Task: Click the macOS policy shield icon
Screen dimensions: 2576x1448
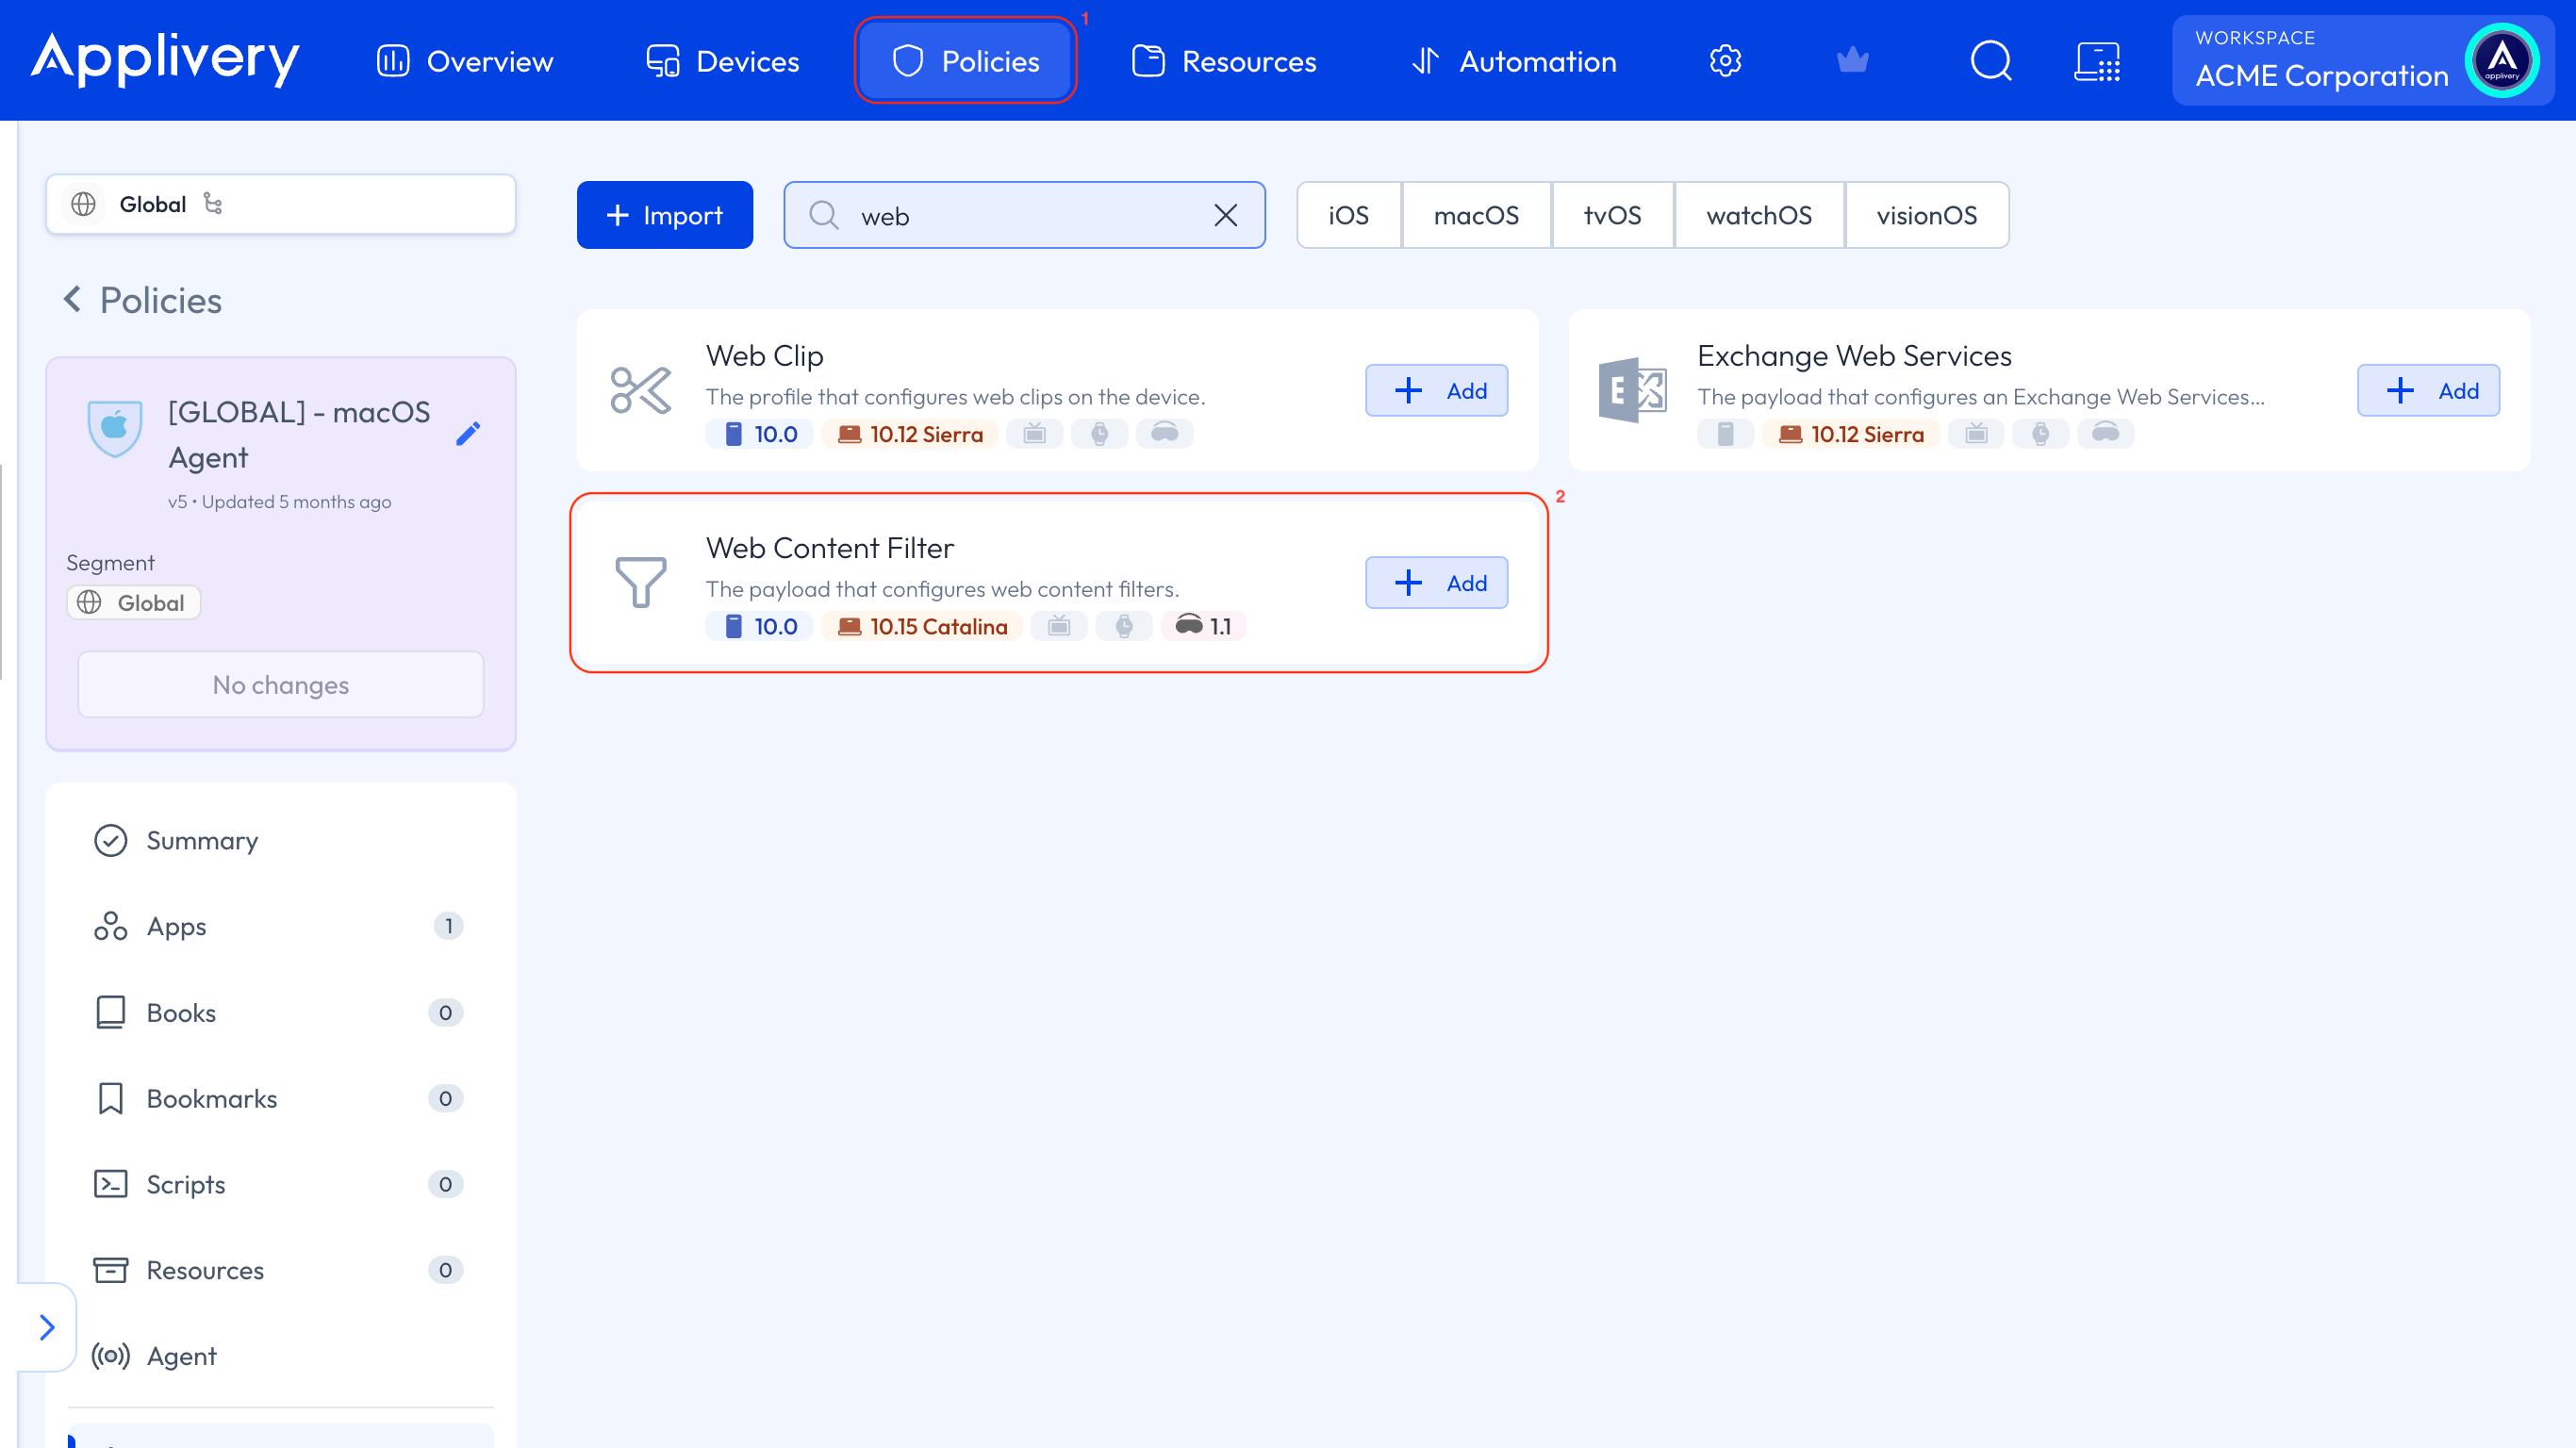Action: click(115, 428)
